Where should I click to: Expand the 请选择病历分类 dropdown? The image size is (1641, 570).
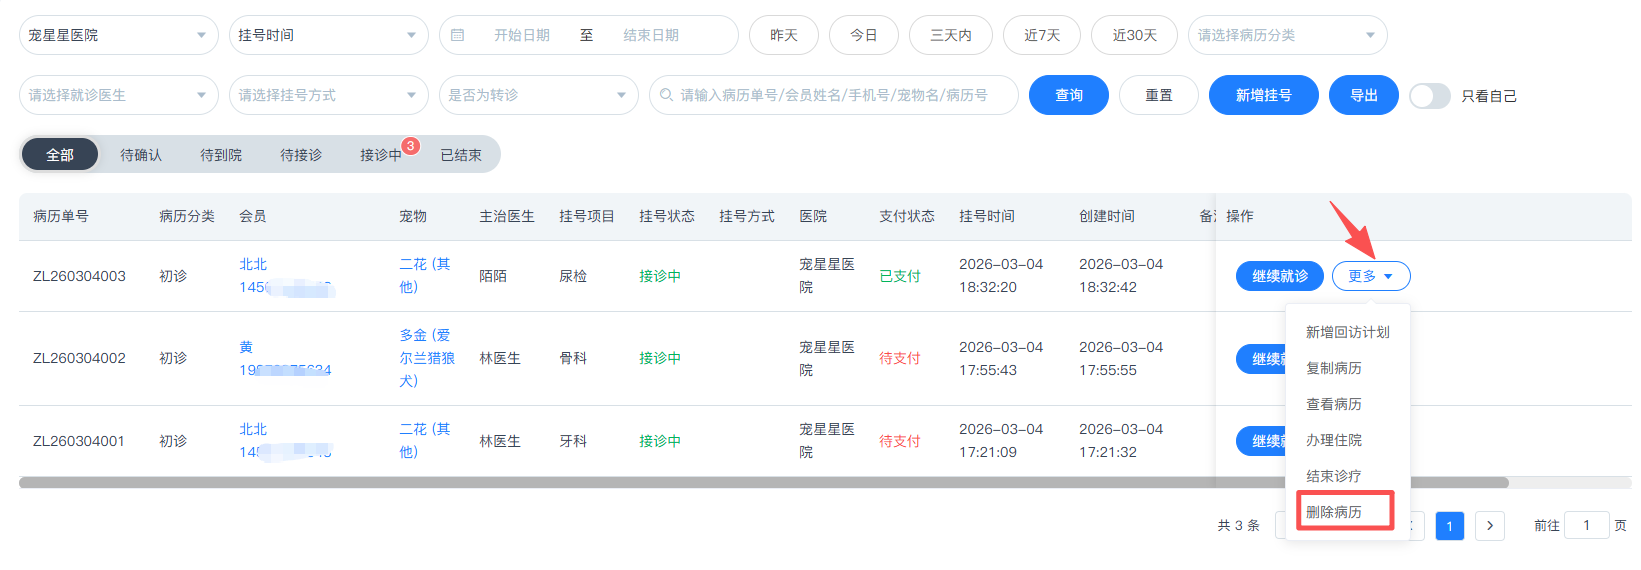pyautogui.click(x=1286, y=35)
